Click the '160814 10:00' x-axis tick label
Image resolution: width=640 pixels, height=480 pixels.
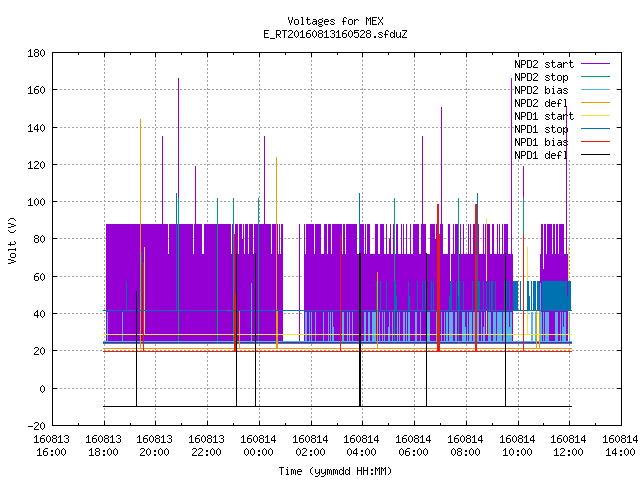pyautogui.click(x=518, y=446)
